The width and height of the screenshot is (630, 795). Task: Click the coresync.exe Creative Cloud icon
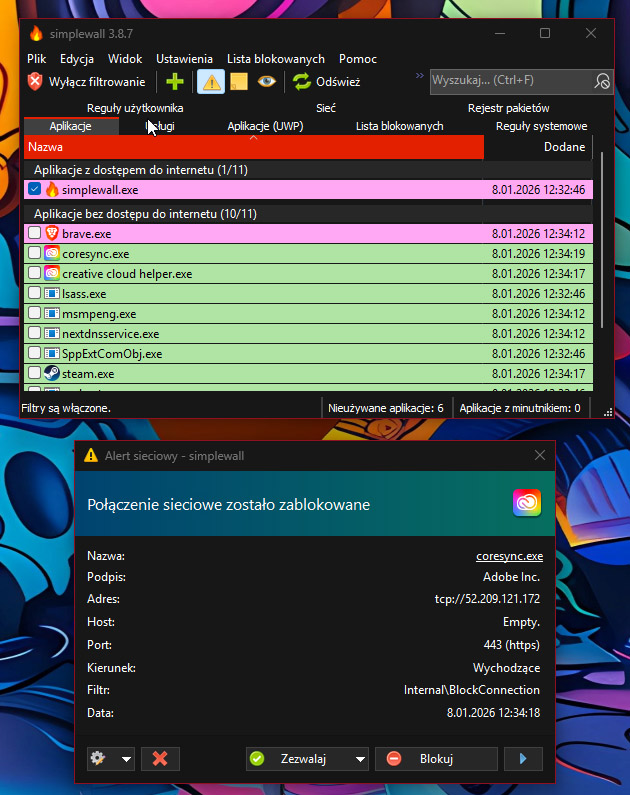52,253
